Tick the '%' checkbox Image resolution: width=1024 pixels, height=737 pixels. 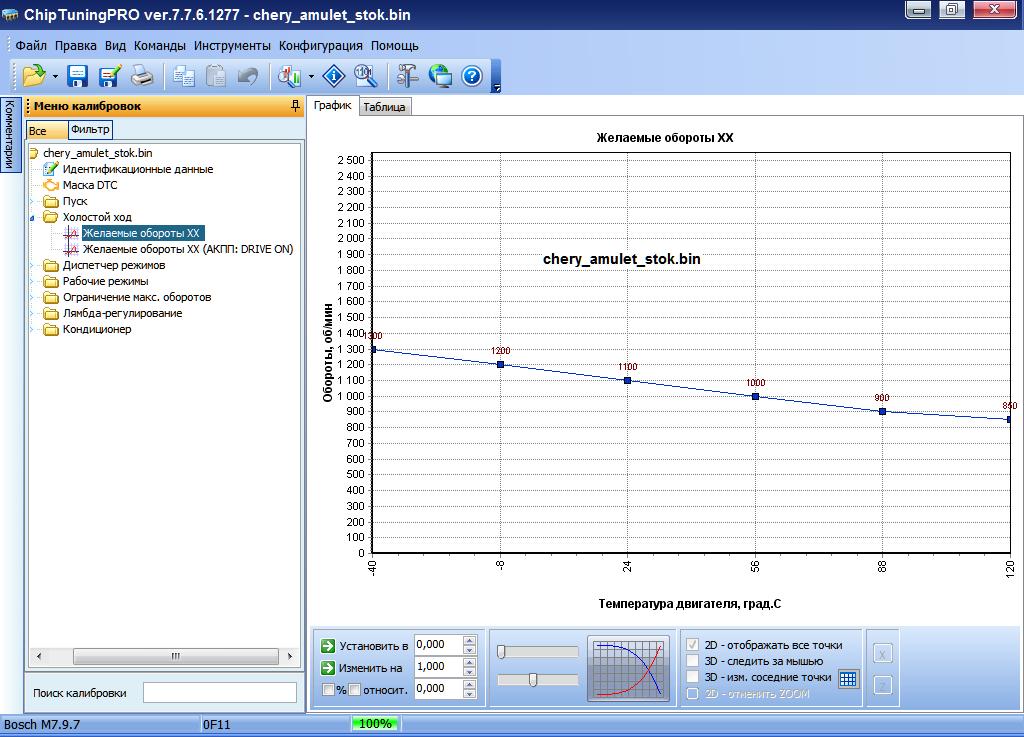[328, 689]
